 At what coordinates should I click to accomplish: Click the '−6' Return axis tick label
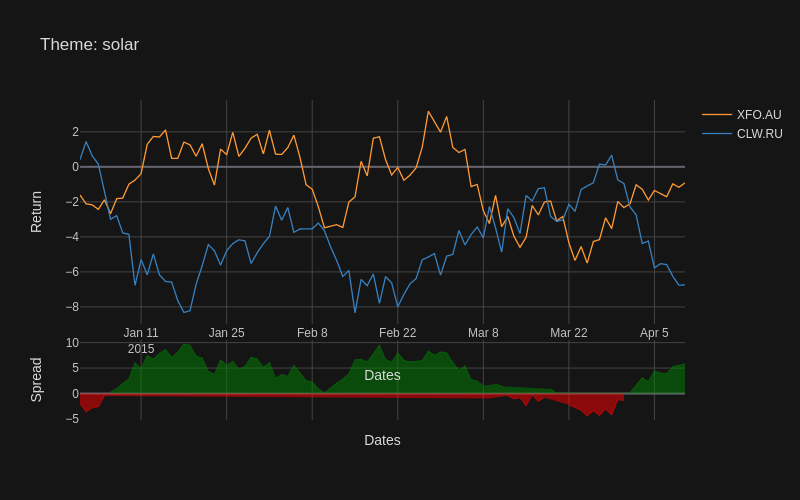point(72,272)
